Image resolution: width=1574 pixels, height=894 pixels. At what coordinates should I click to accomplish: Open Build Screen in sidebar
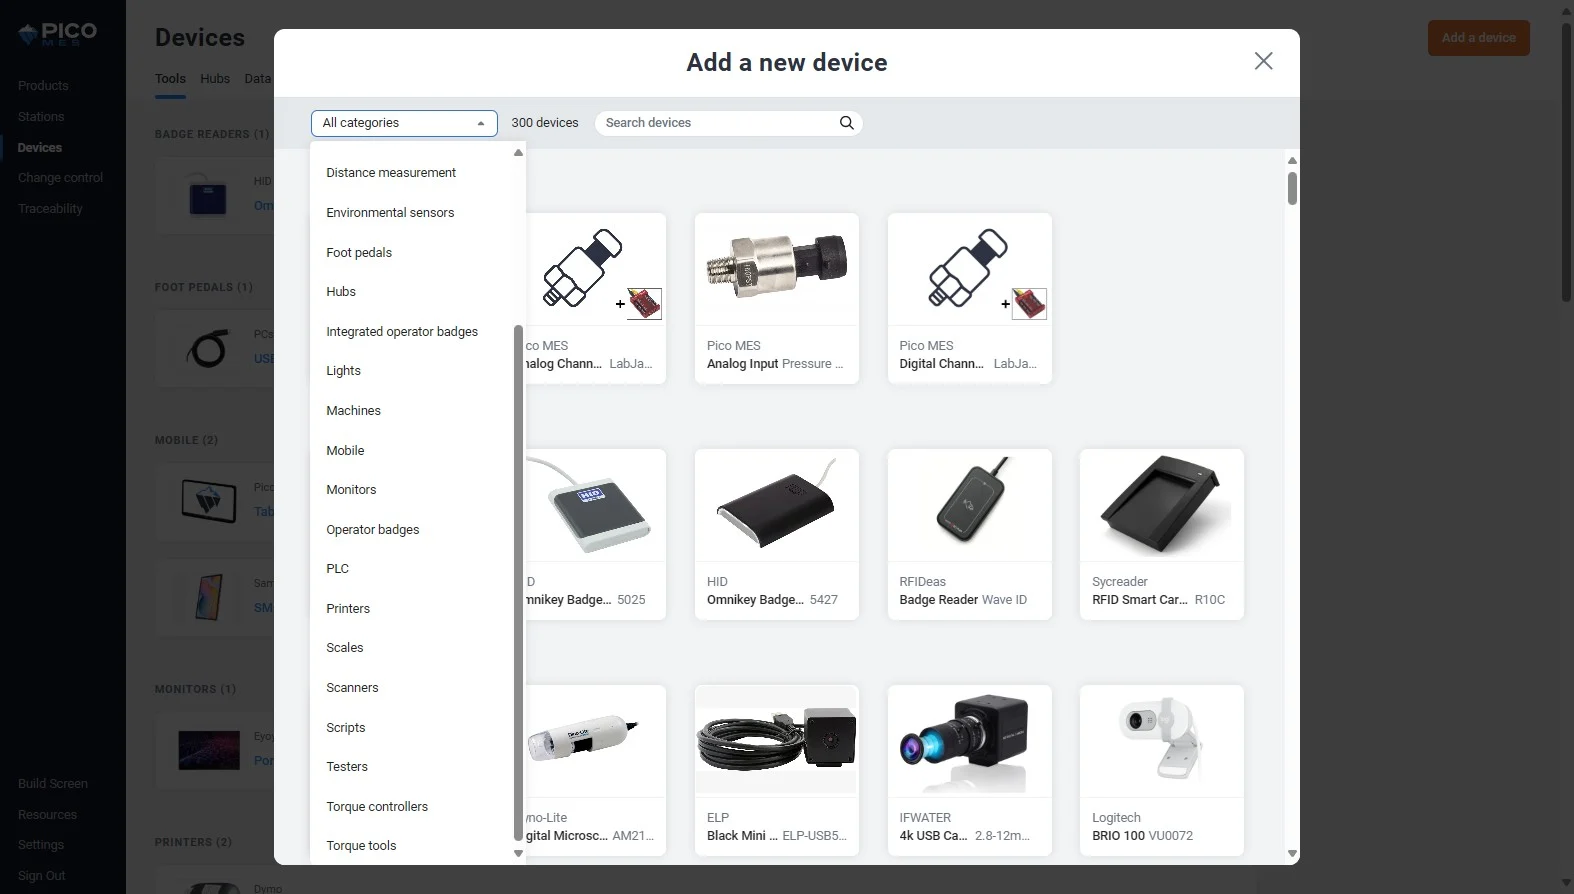(53, 784)
